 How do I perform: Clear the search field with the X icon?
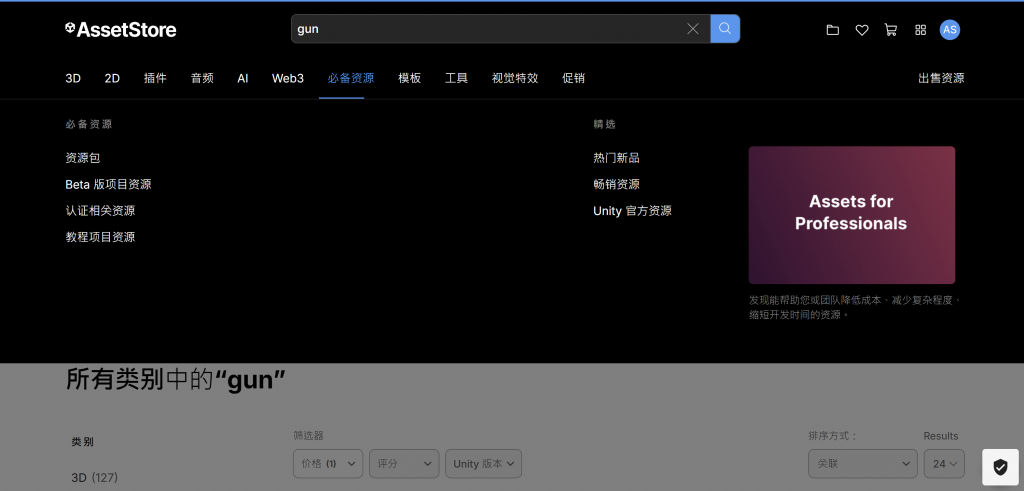point(693,29)
